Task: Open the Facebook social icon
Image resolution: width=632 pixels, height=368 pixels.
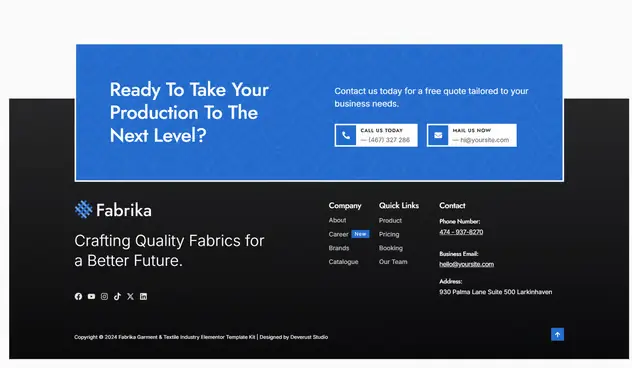Action: click(x=78, y=296)
